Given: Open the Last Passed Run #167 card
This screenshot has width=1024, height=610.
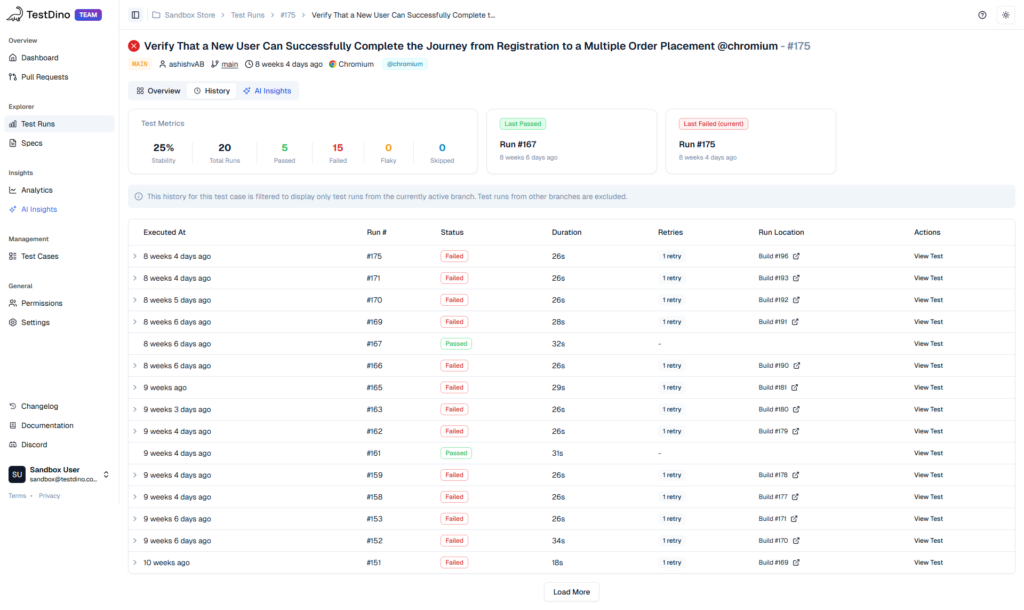Looking at the screenshot, I should click(x=571, y=142).
